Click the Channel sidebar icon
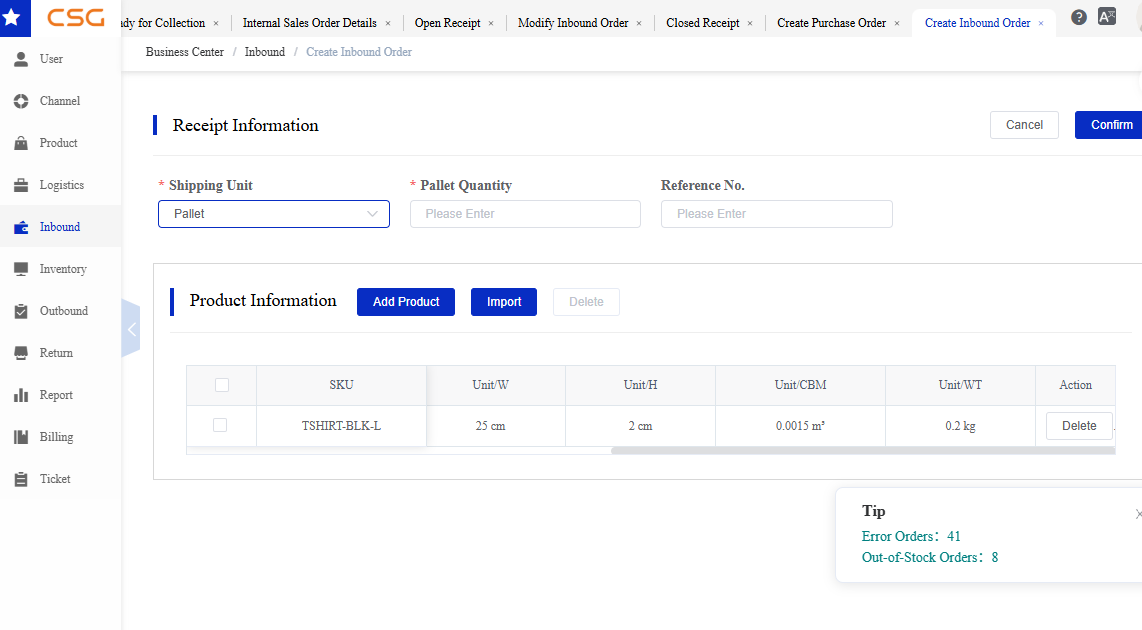The image size is (1142, 630). [21, 101]
